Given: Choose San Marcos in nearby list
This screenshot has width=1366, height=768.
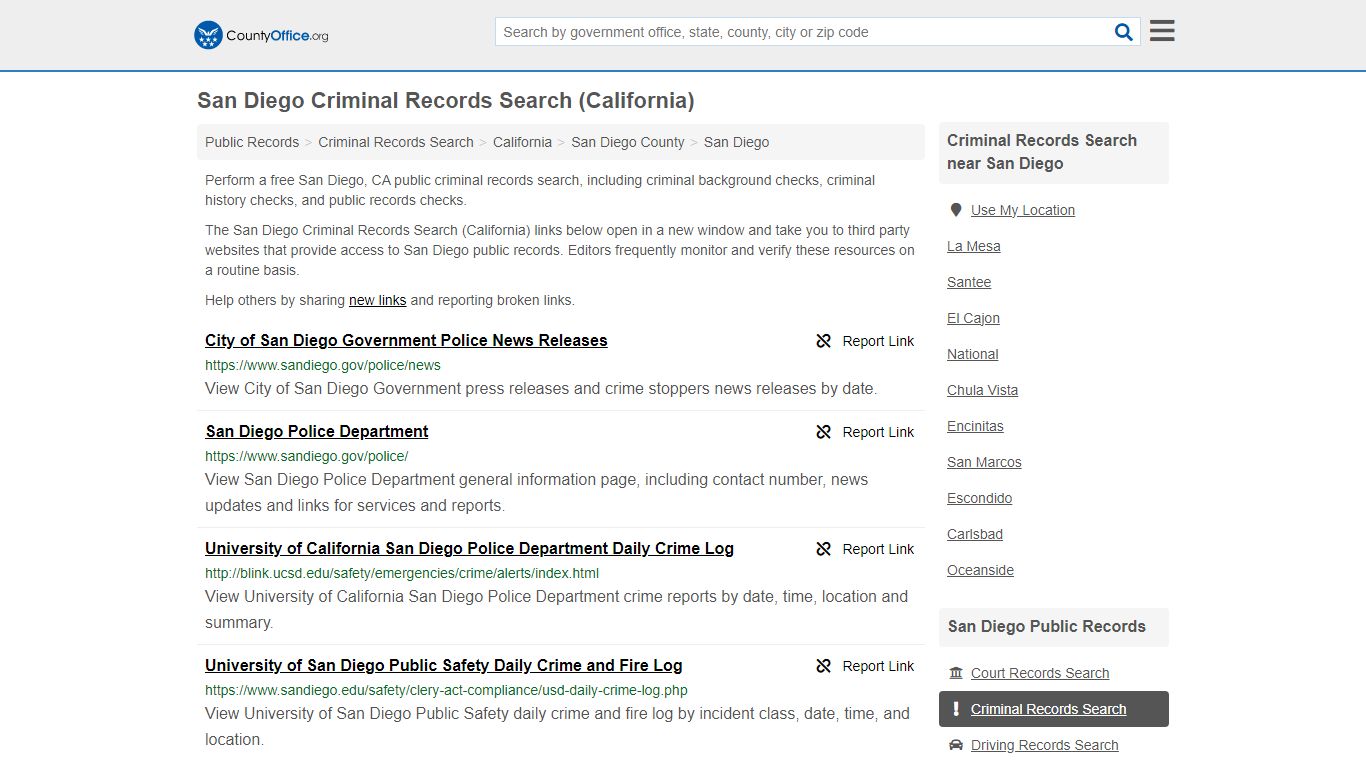Looking at the screenshot, I should 984,462.
